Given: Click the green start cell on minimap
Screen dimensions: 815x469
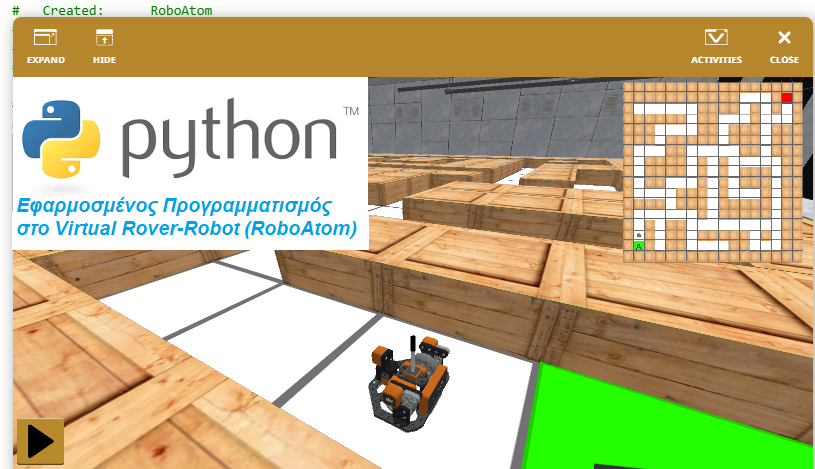Looking at the screenshot, I should (x=639, y=245).
